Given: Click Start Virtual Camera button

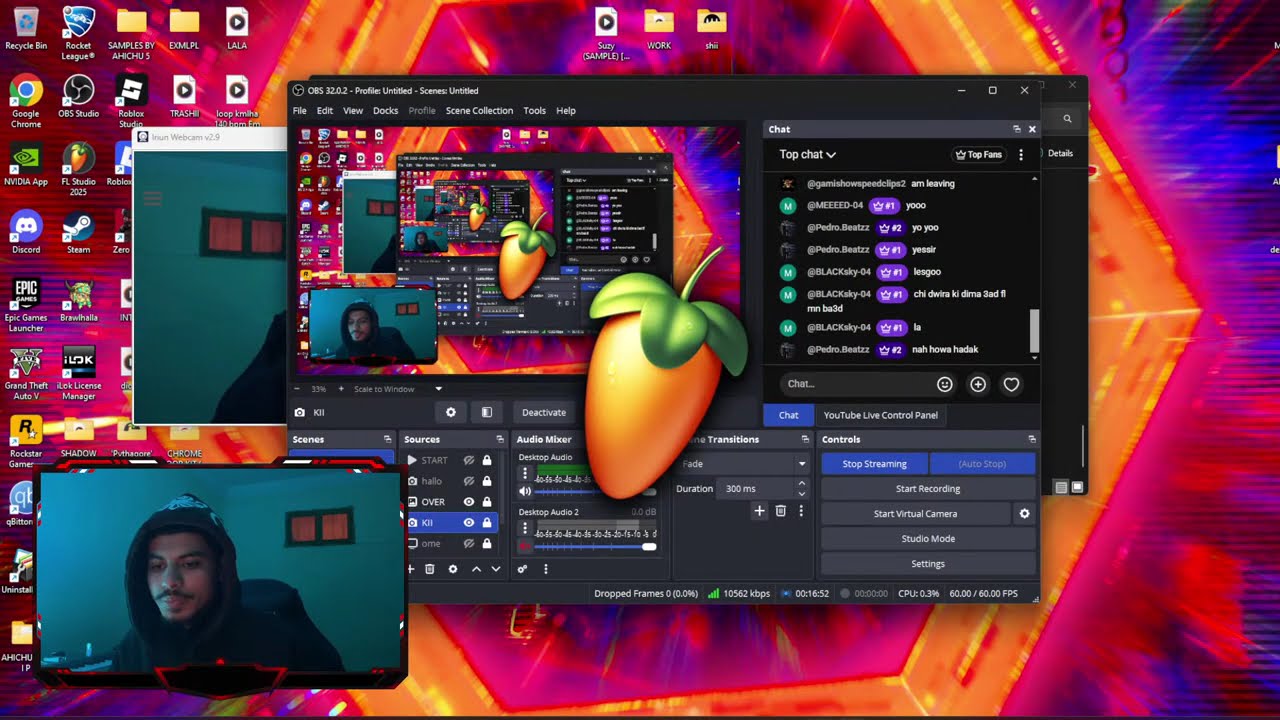Looking at the screenshot, I should point(916,514).
